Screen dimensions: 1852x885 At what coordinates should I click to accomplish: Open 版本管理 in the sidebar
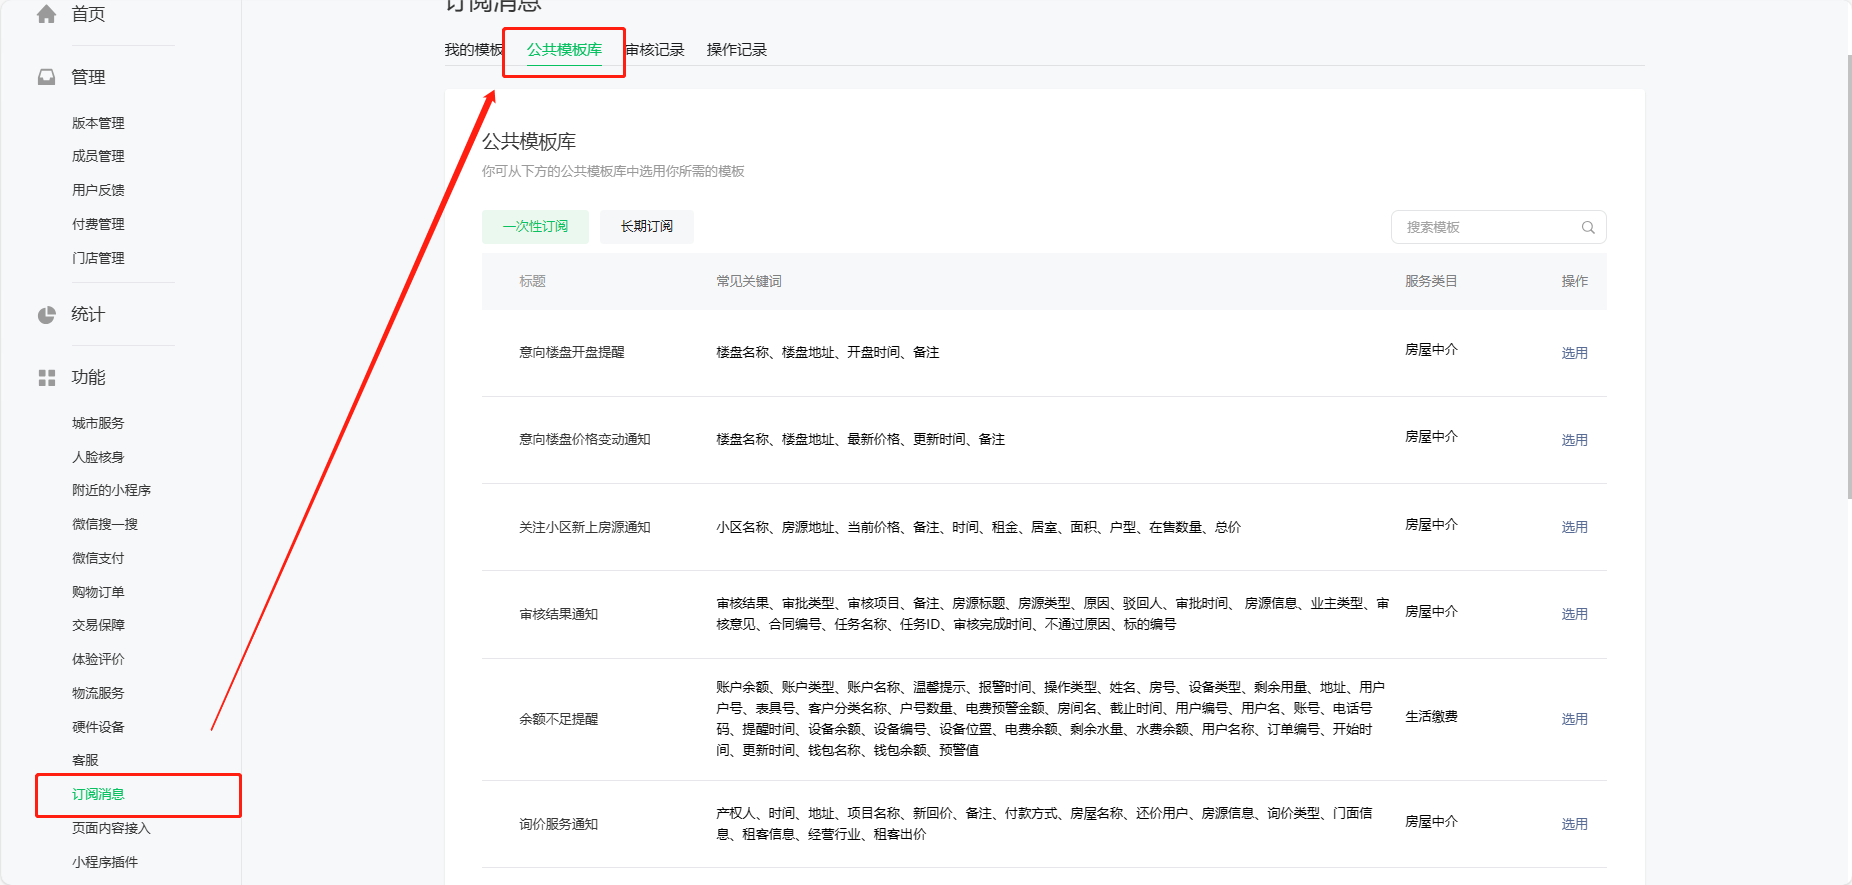click(98, 123)
